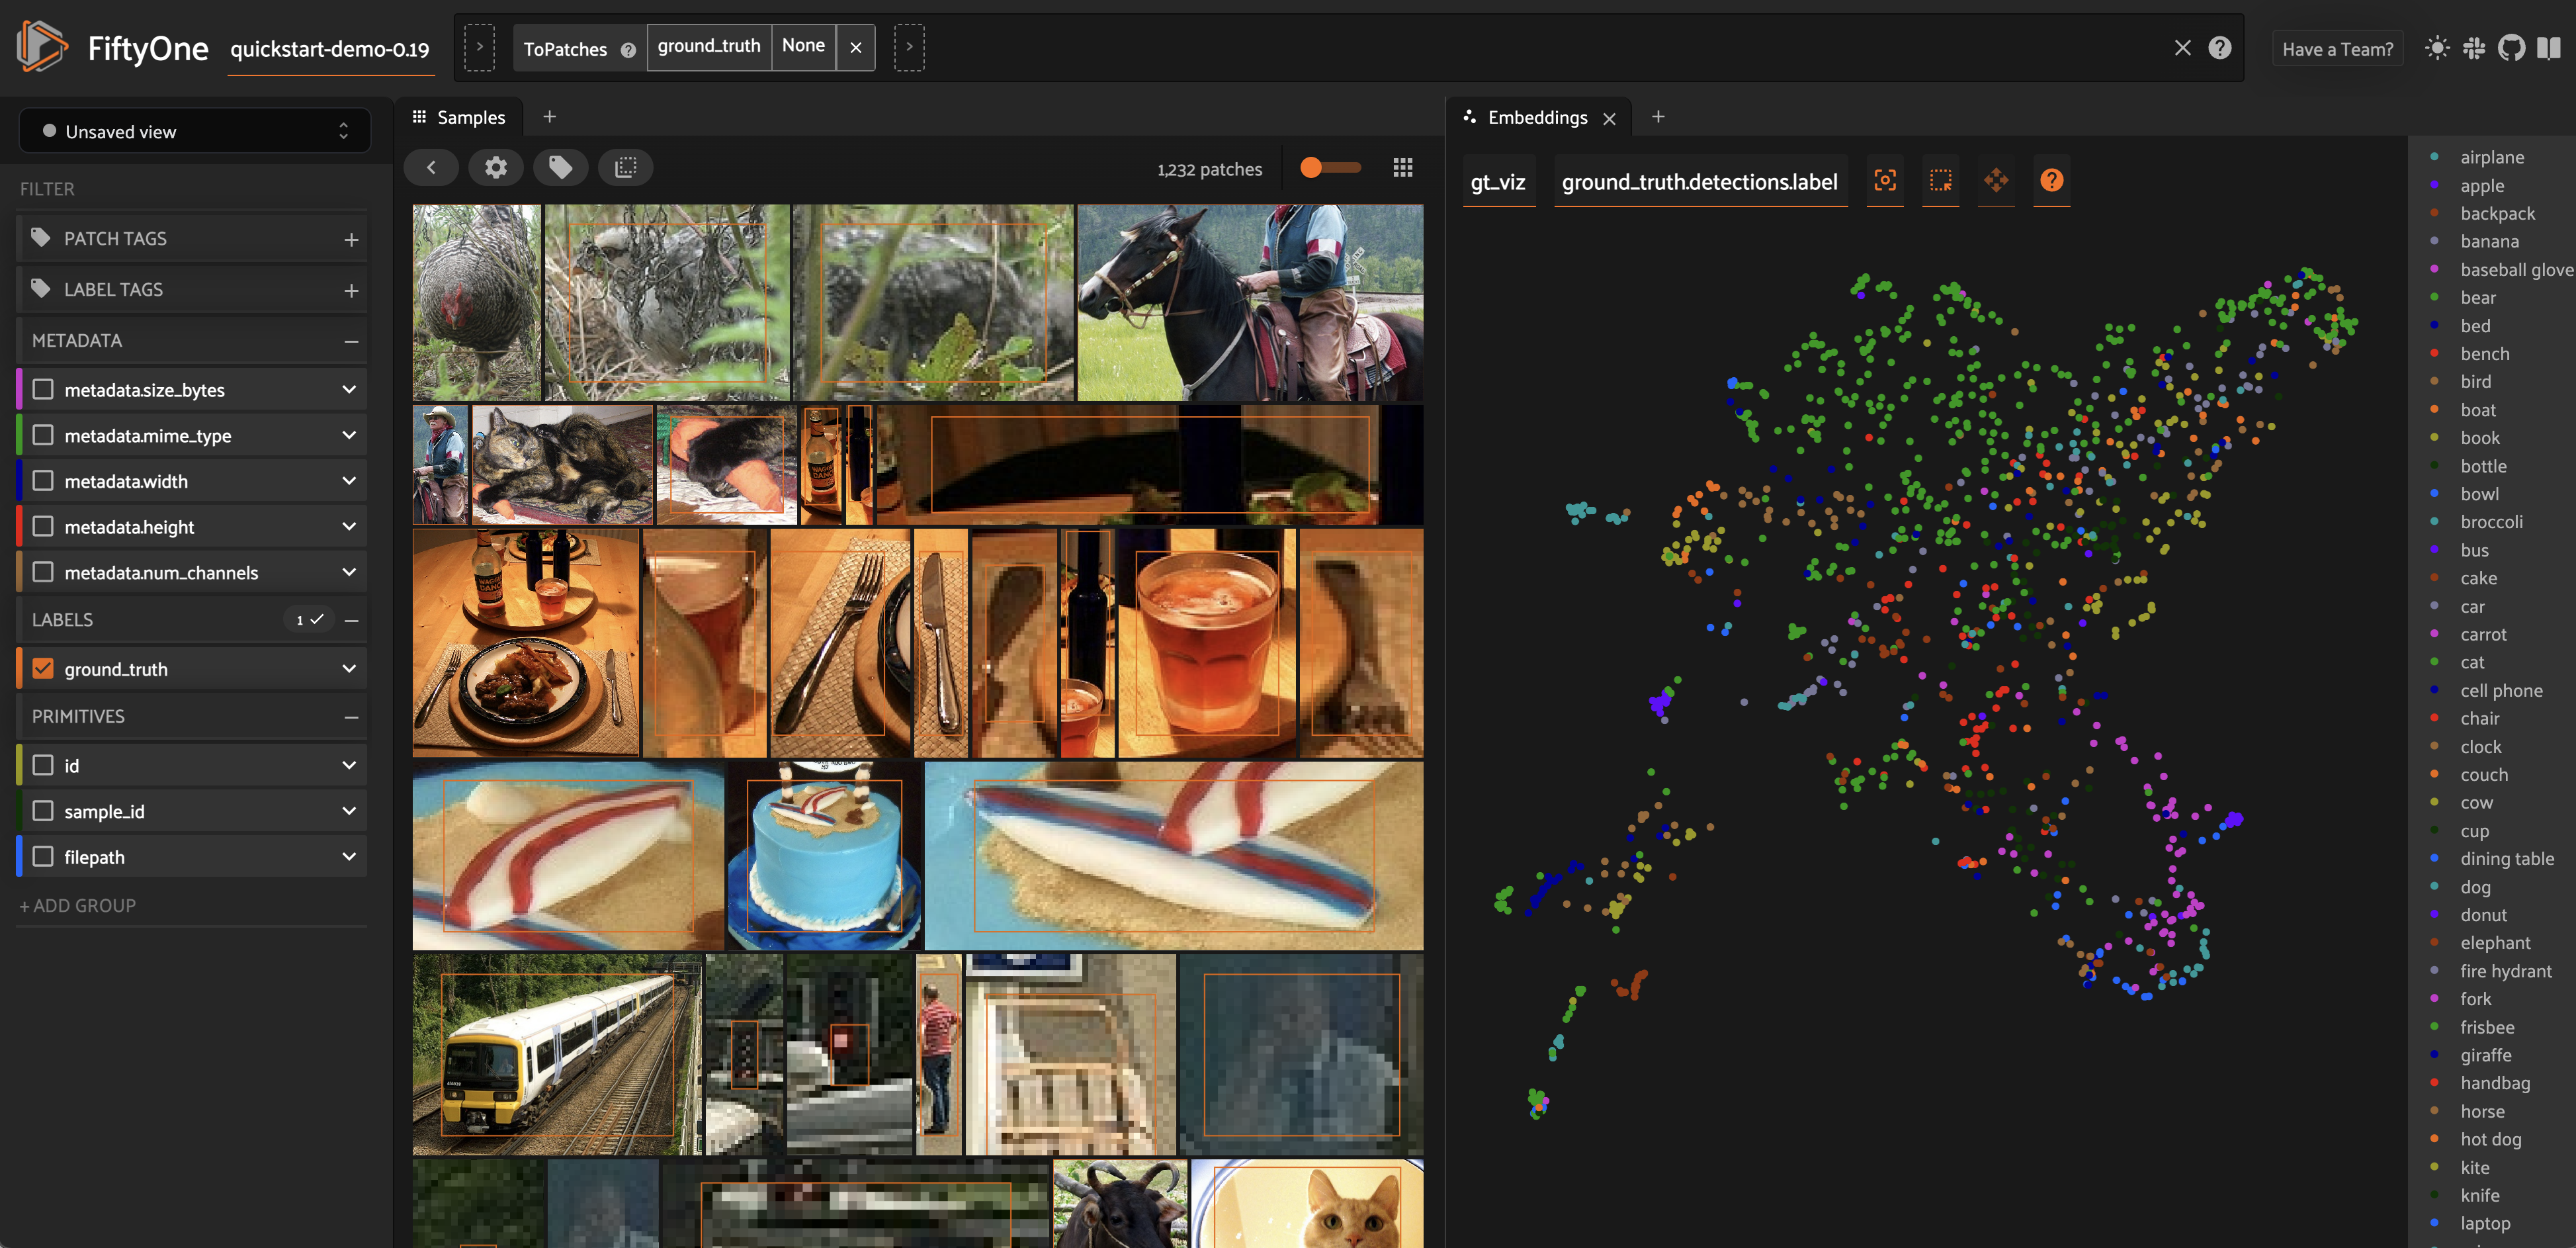This screenshot has height=1248, width=2576.
Task: Click + ADD GROUP in sidebar
Action: pos(78,905)
